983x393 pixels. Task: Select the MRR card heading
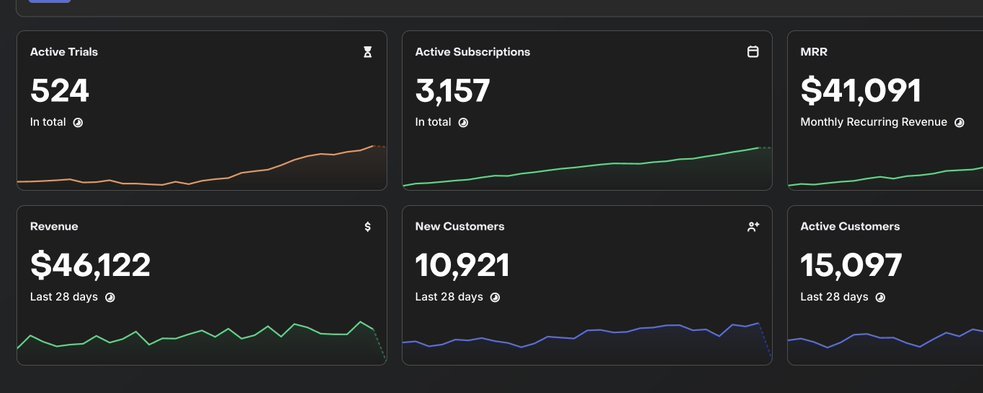pyautogui.click(x=814, y=52)
